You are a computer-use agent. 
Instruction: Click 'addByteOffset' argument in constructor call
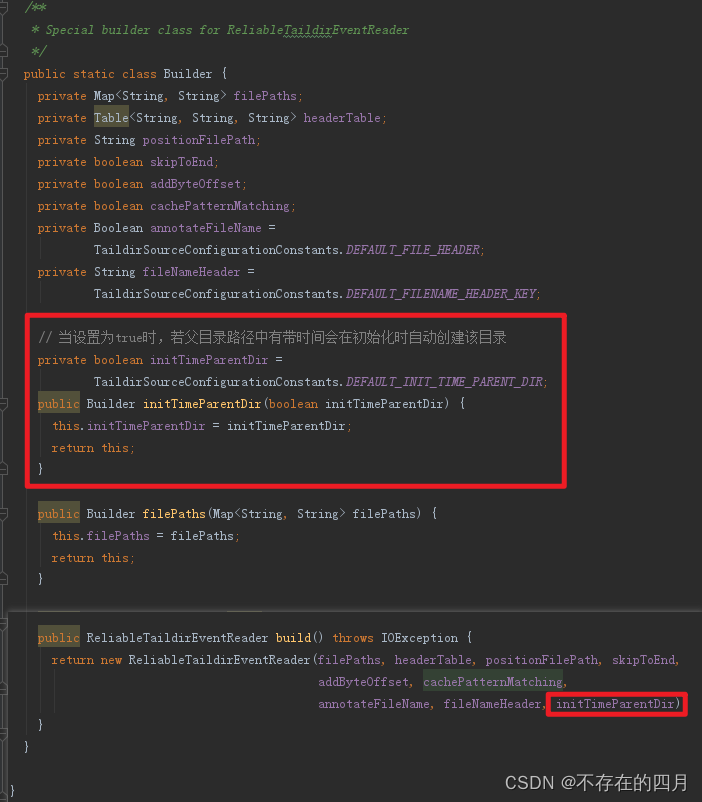coord(363,682)
